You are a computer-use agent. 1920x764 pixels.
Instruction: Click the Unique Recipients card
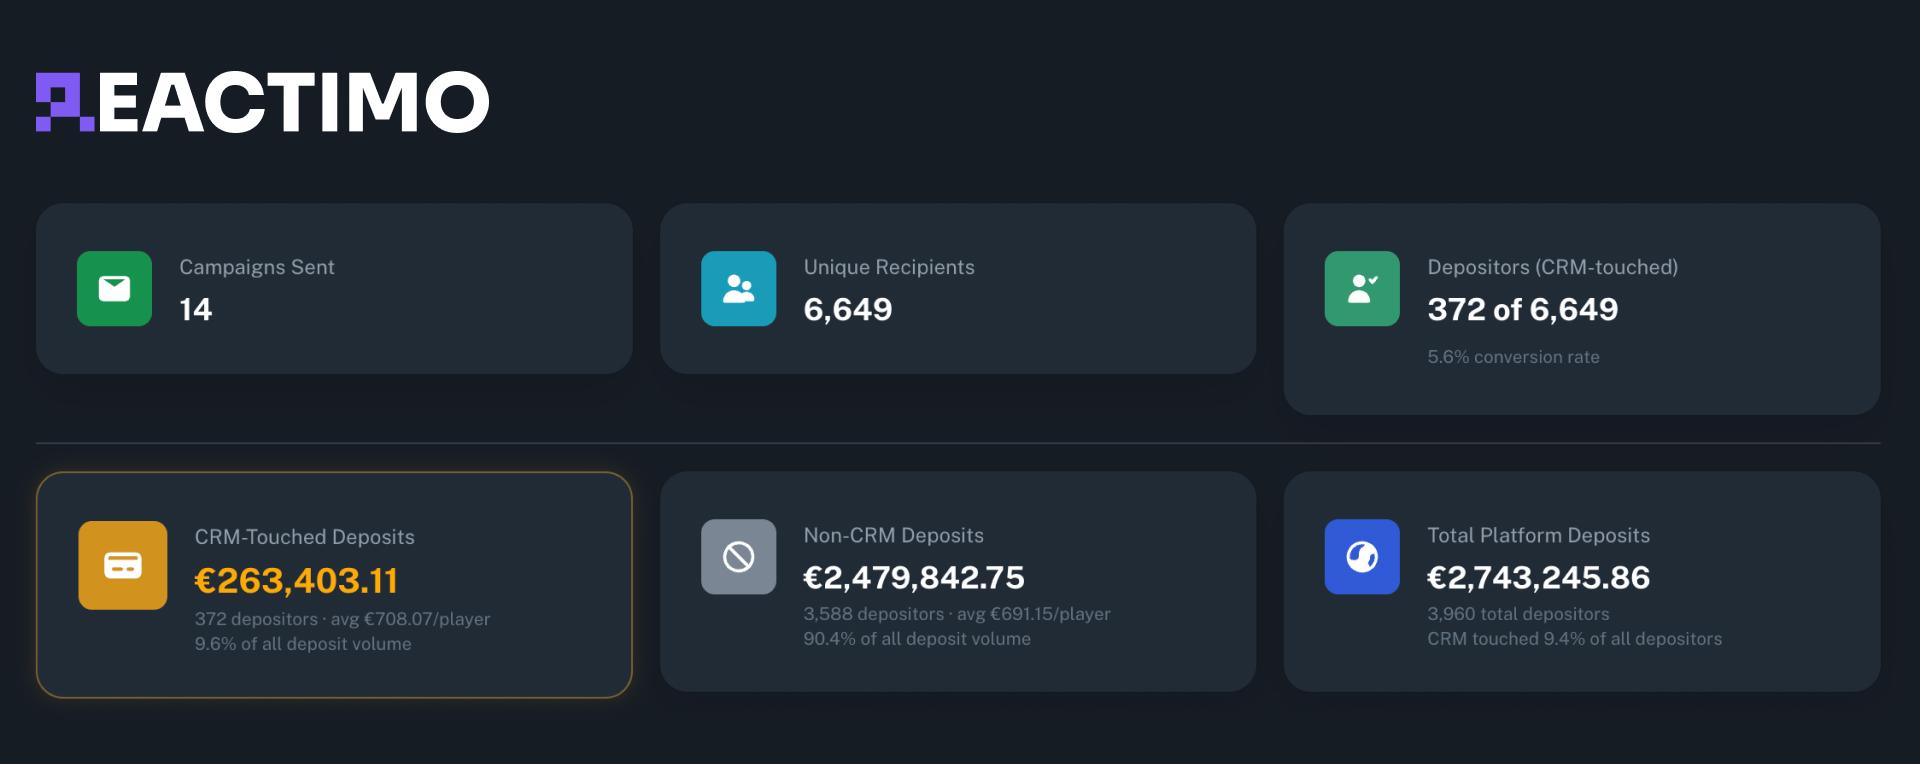[958, 289]
